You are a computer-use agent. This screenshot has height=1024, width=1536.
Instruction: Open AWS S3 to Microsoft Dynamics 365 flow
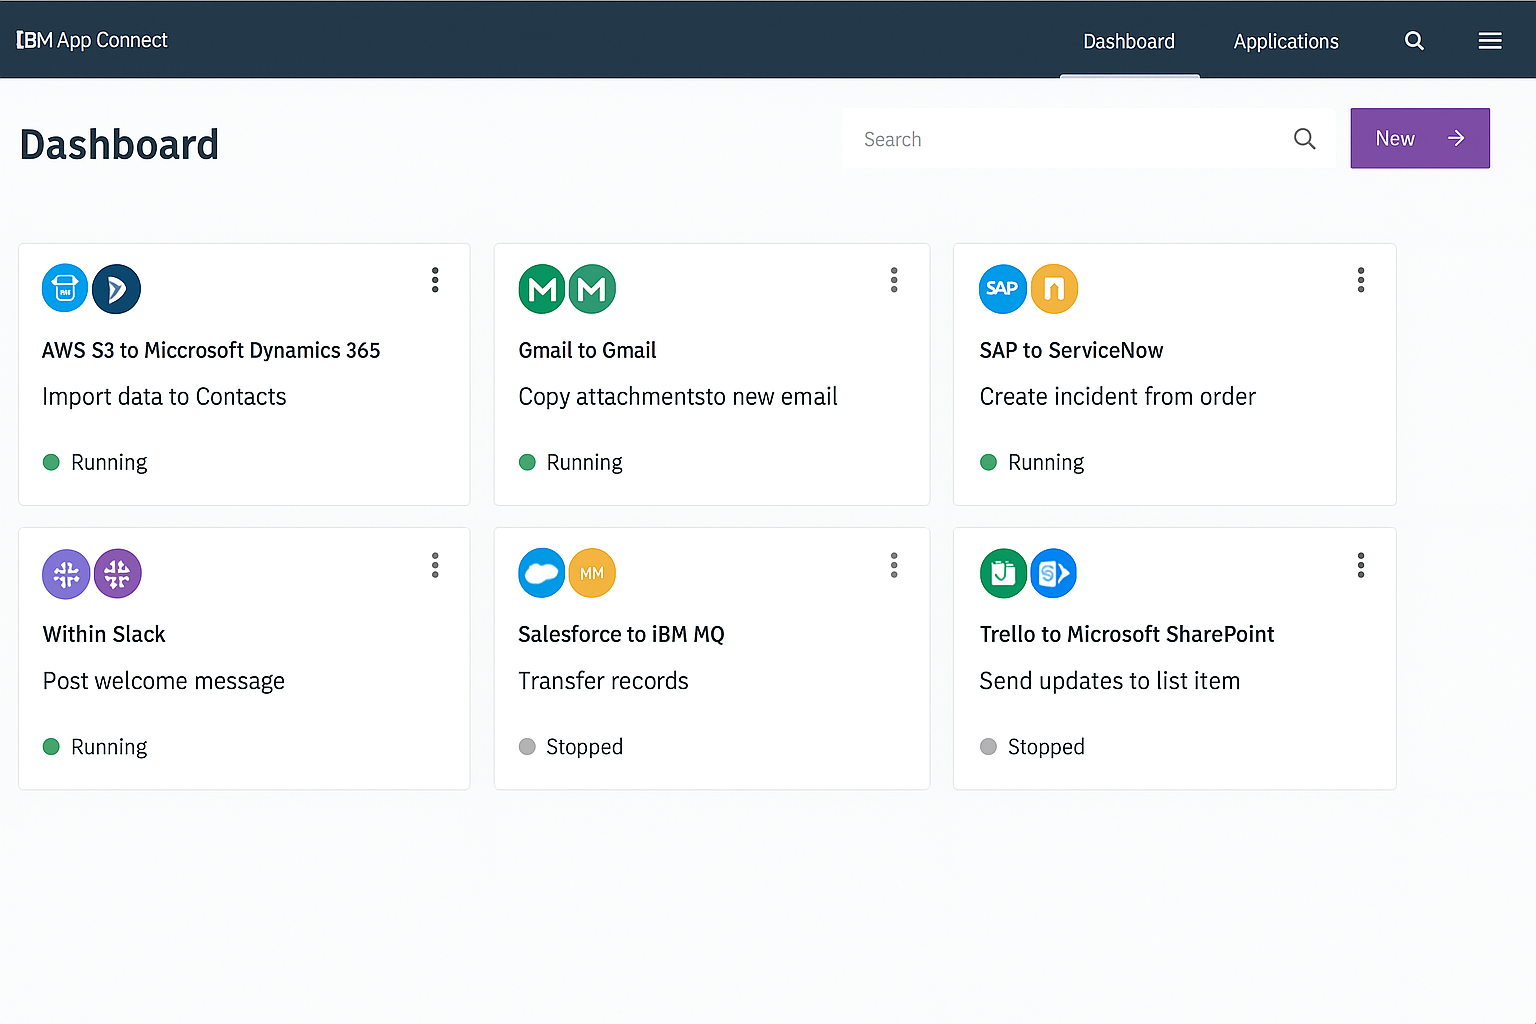click(x=211, y=350)
